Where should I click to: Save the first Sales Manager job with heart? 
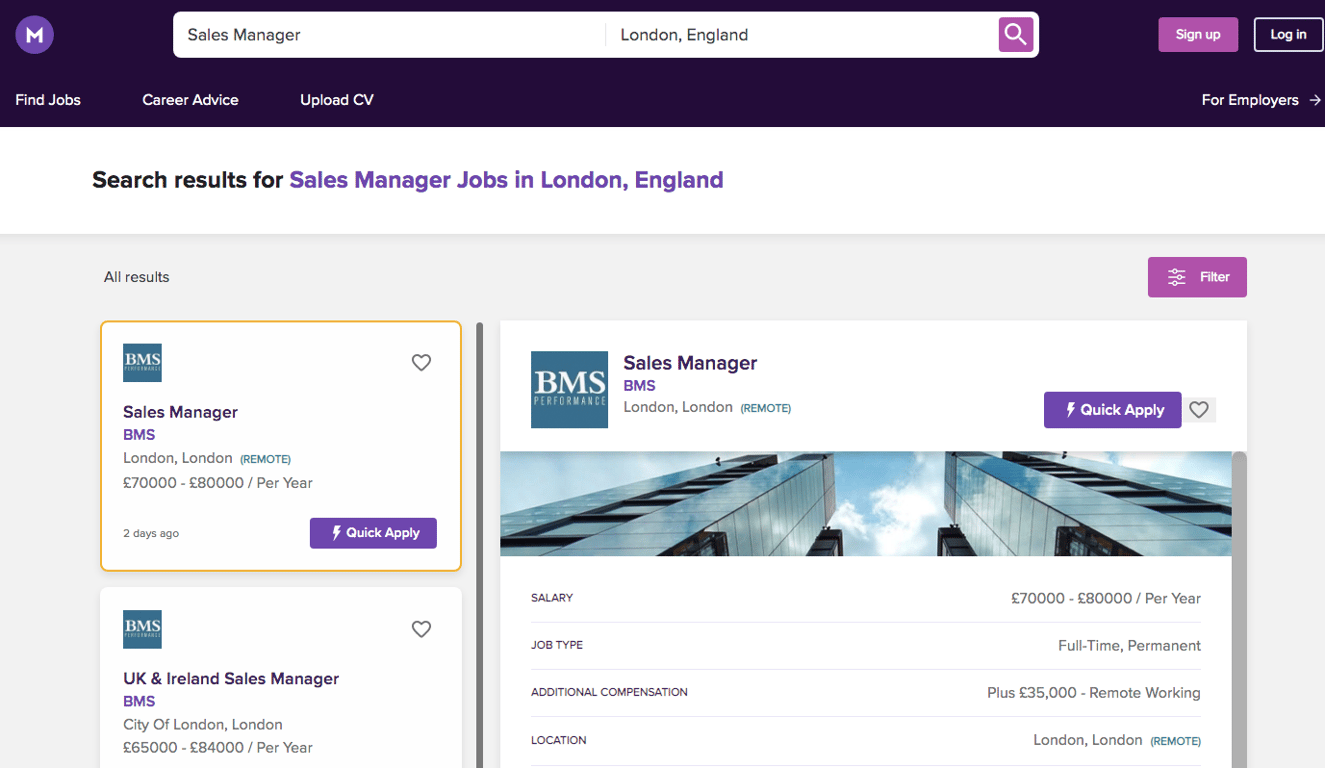point(421,363)
